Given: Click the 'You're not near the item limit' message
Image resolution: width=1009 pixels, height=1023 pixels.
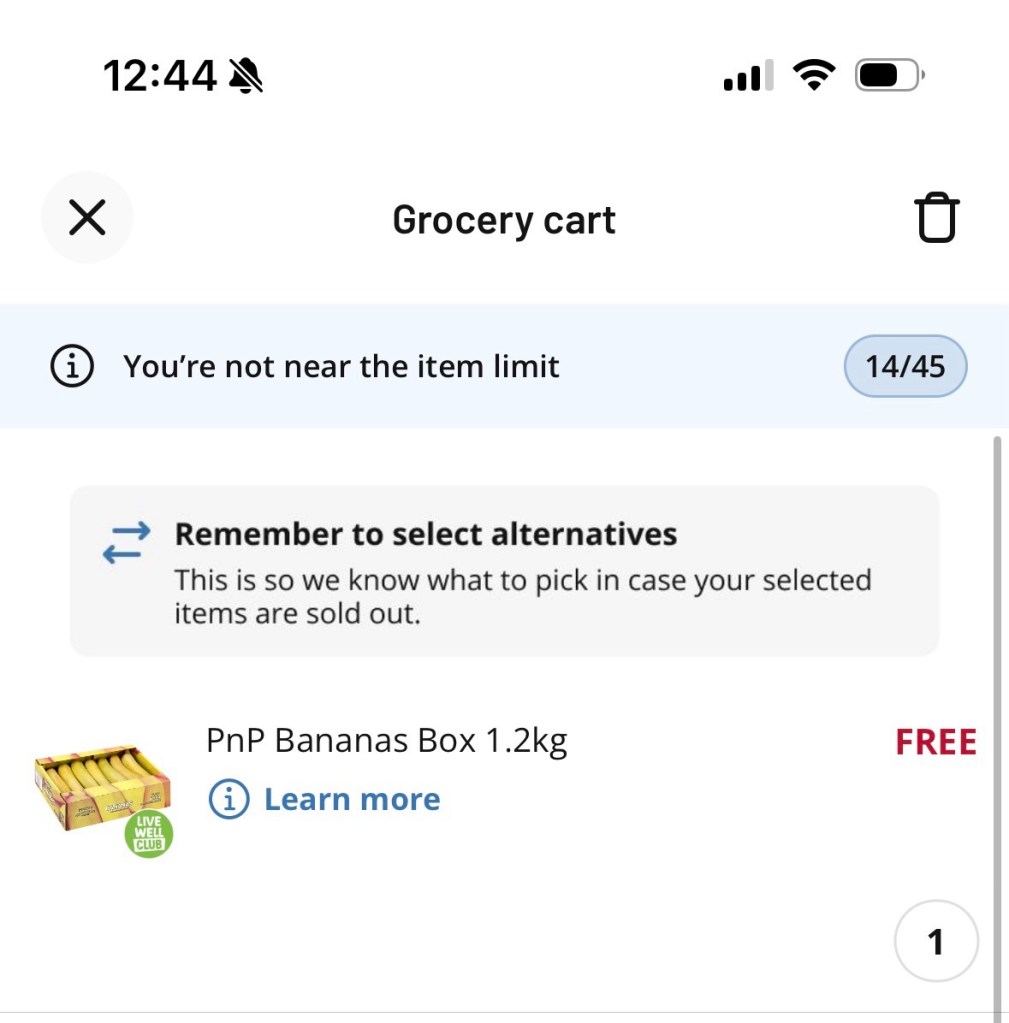Looking at the screenshot, I should (x=341, y=367).
